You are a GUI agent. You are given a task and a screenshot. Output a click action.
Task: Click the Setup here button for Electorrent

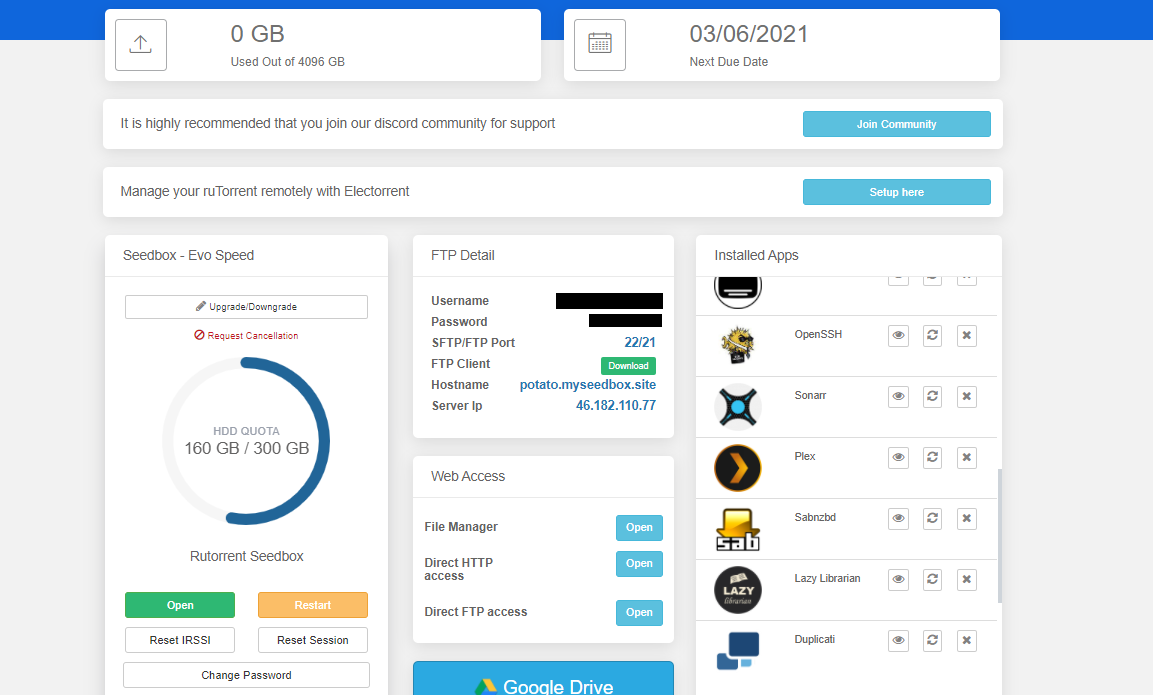point(896,191)
